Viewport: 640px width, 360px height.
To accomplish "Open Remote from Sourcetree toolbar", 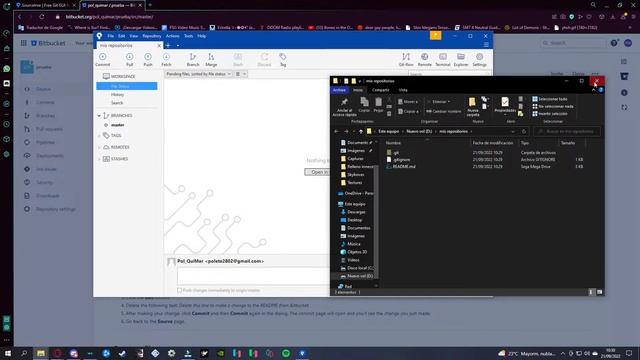I will [x=424, y=59].
